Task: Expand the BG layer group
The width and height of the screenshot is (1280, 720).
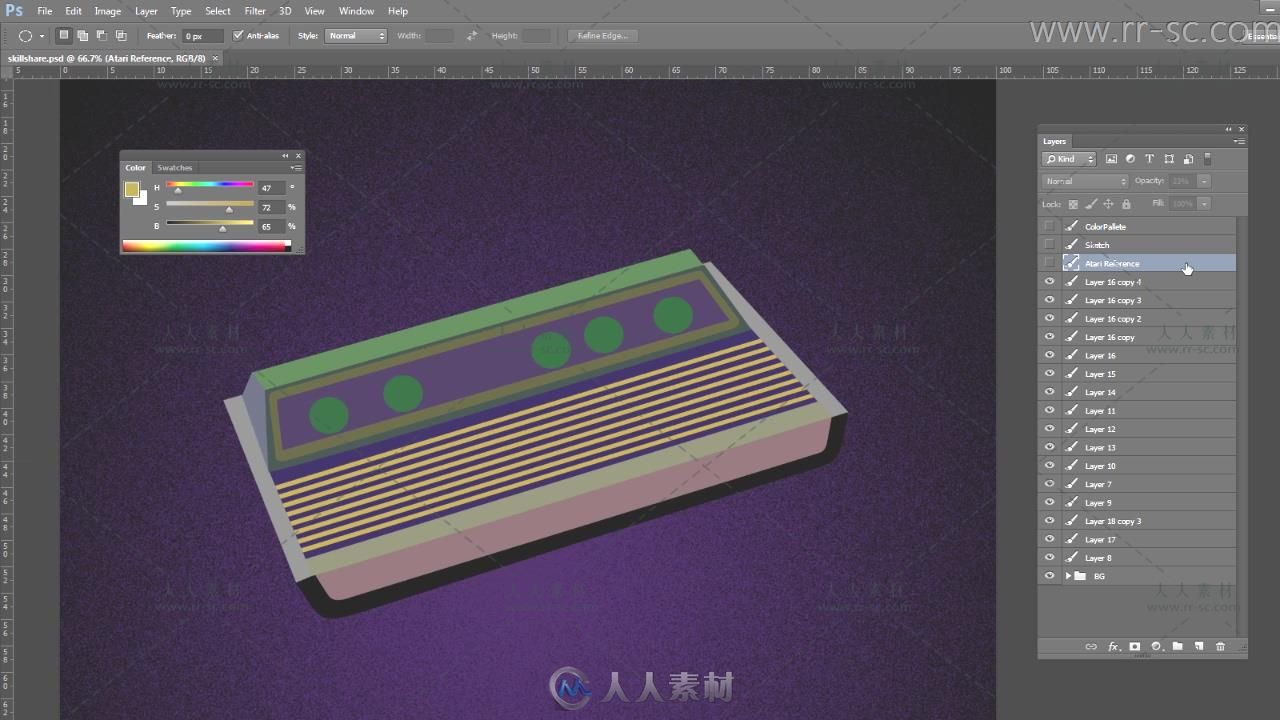Action: click(1068, 576)
